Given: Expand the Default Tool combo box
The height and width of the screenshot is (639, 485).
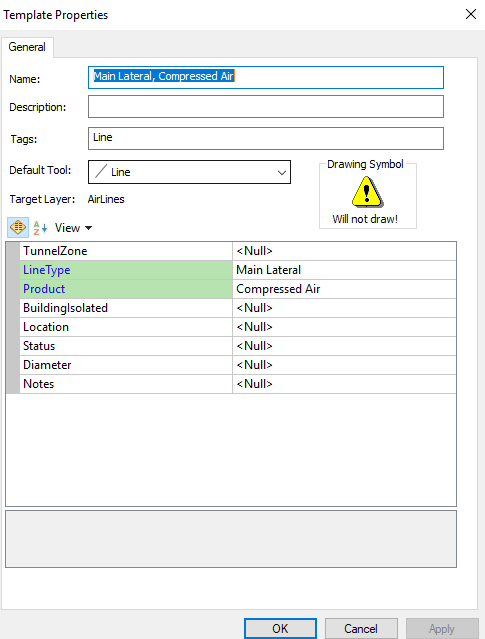Looking at the screenshot, I should (190, 172).
